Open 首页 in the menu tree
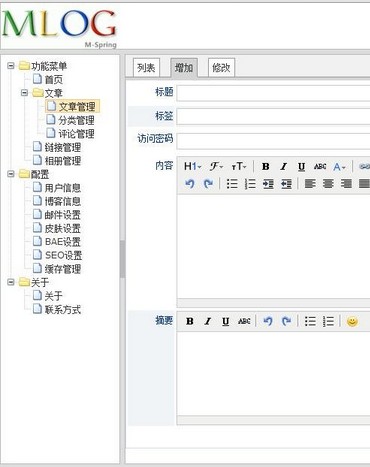 (48, 79)
